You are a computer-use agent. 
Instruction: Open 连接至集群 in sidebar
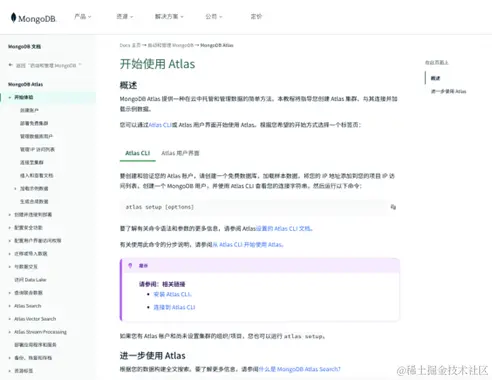pyautogui.click(x=32, y=162)
